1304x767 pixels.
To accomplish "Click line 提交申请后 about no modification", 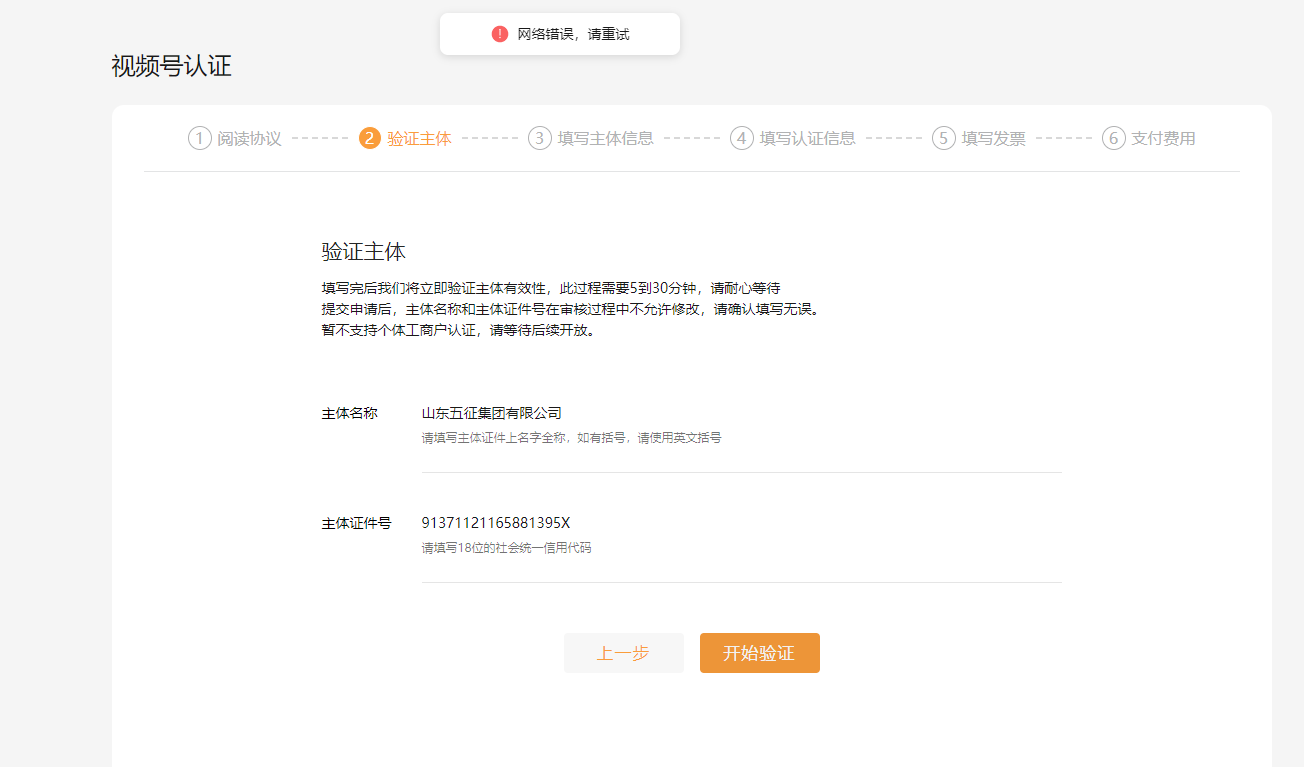I will pos(572,309).
